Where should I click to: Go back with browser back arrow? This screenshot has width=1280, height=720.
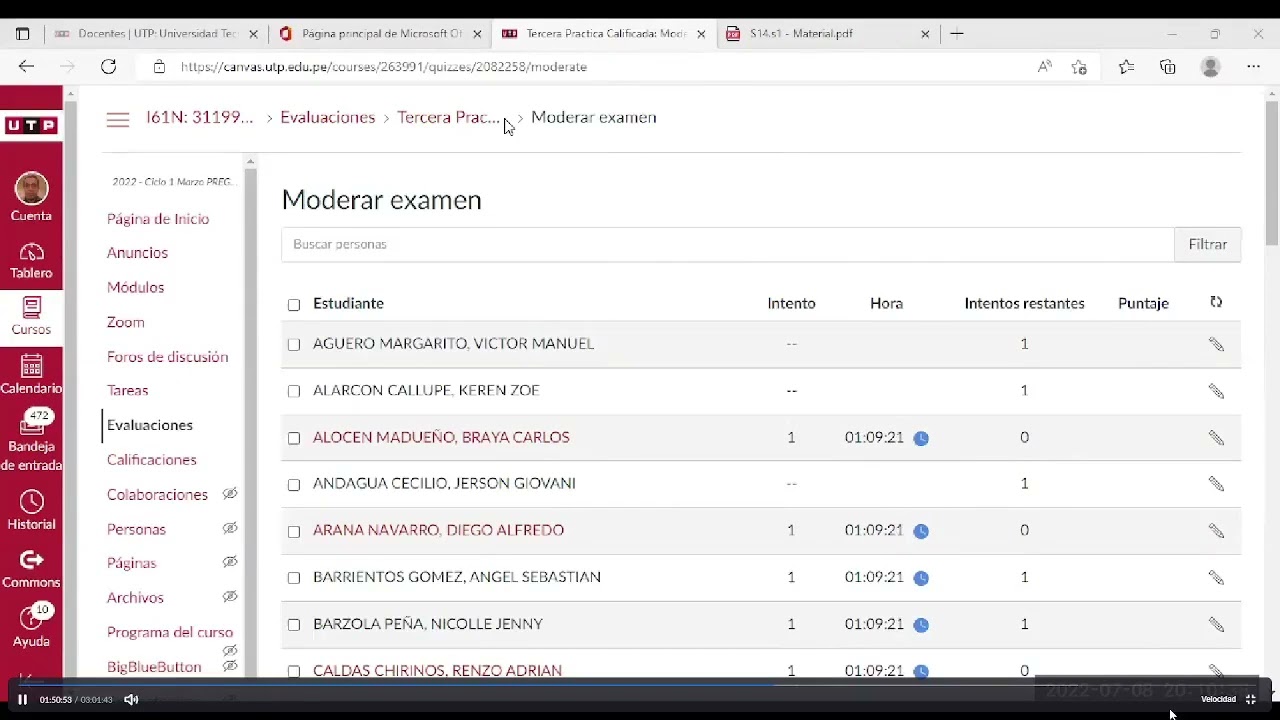coord(26,67)
